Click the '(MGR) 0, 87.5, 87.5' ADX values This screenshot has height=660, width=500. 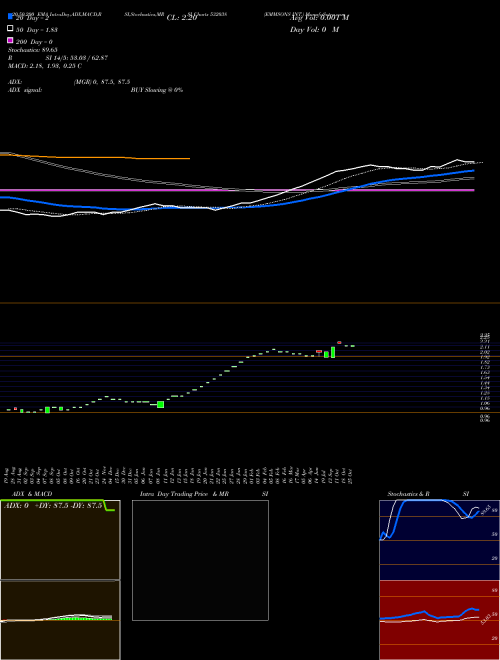102,82
